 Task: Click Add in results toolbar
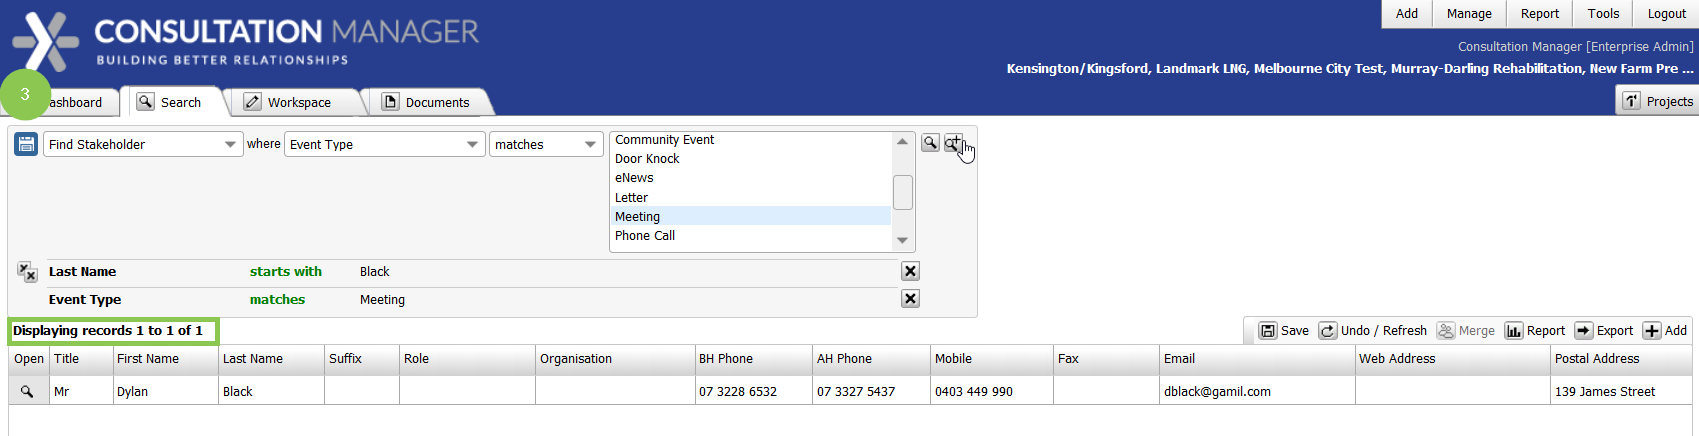(1665, 331)
